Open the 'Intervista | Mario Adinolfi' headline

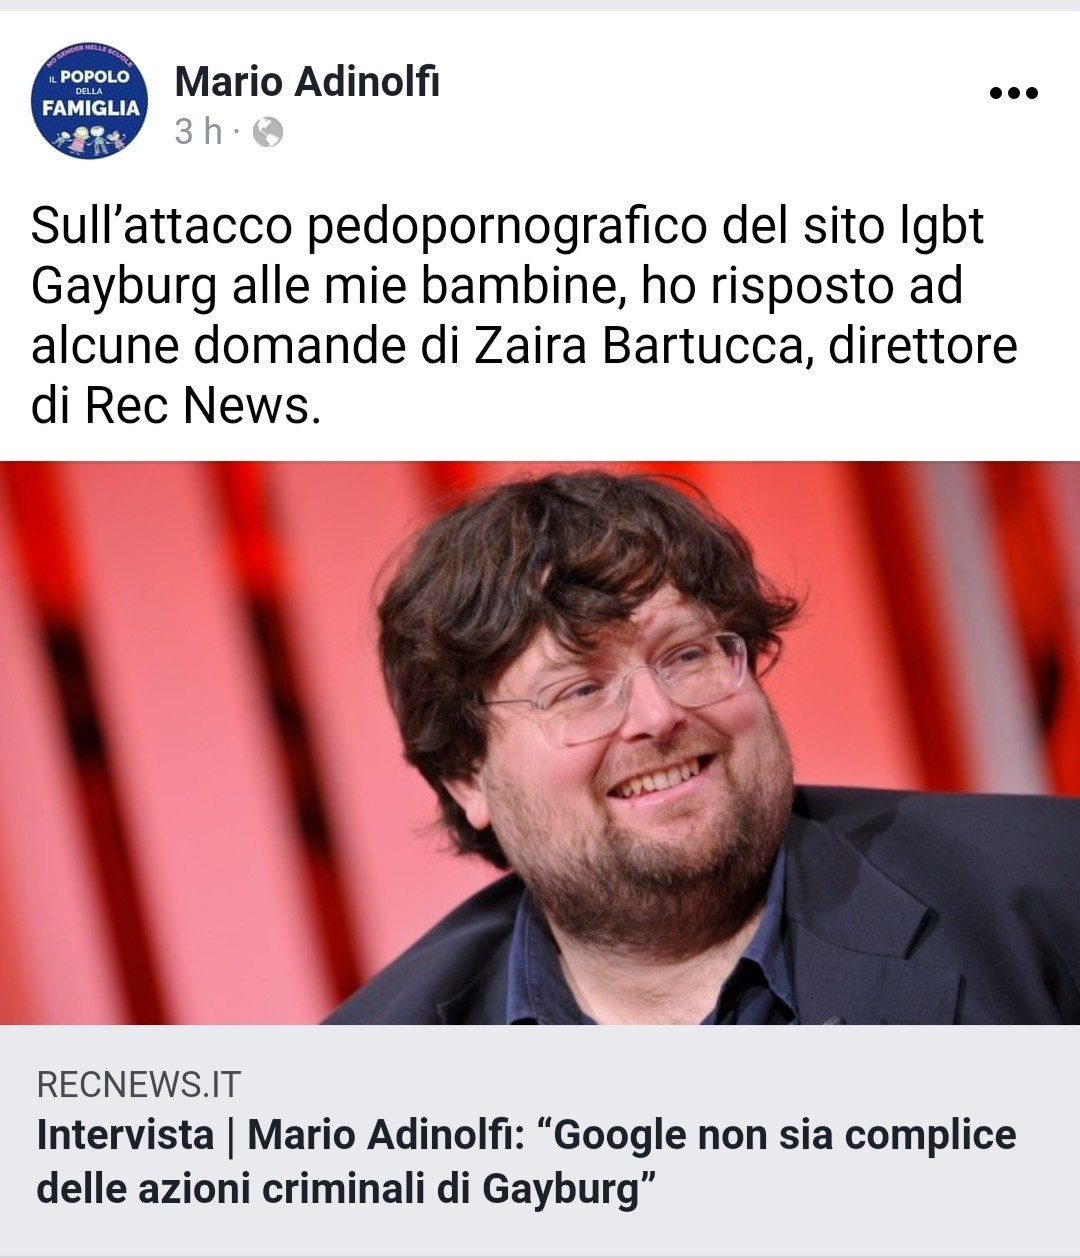coord(526,1162)
